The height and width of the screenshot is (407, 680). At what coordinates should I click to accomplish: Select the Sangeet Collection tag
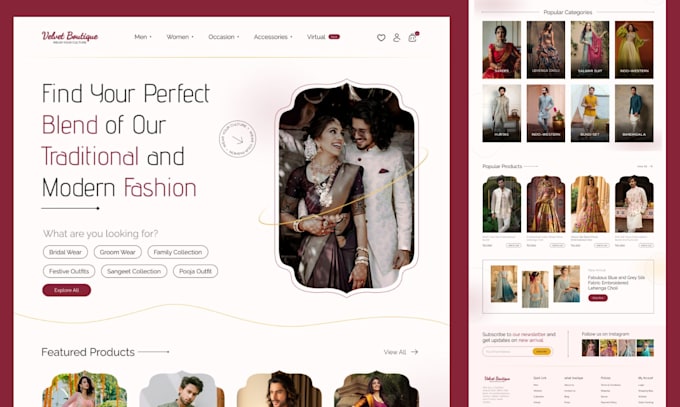click(x=134, y=271)
